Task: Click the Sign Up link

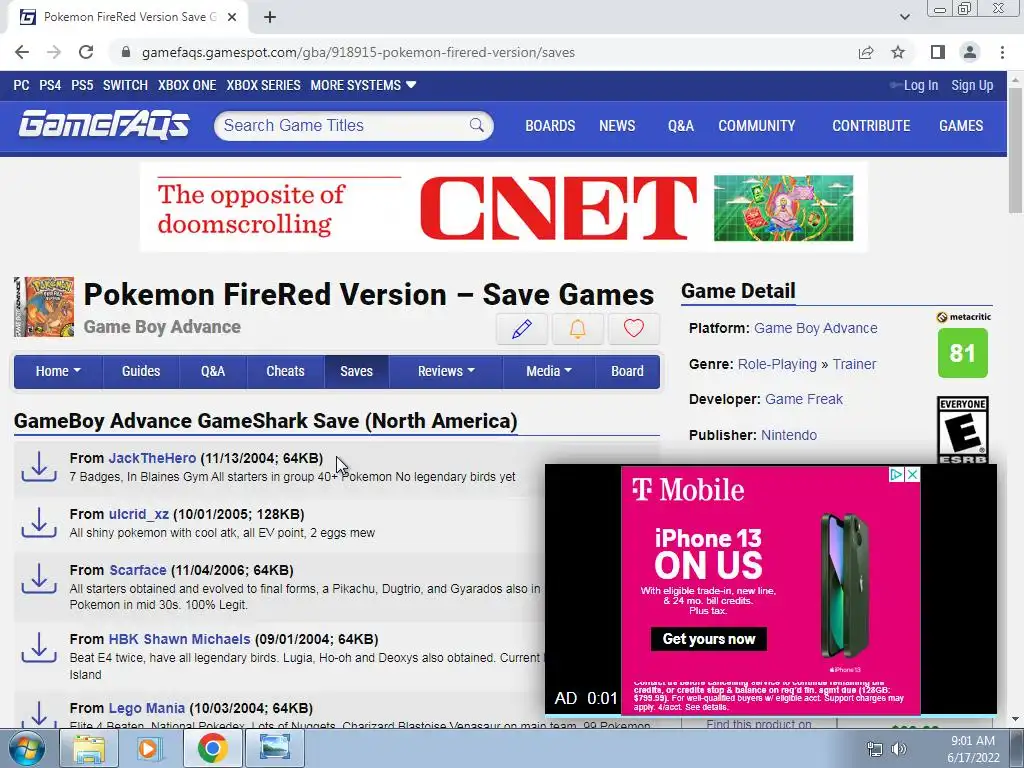Action: click(972, 85)
